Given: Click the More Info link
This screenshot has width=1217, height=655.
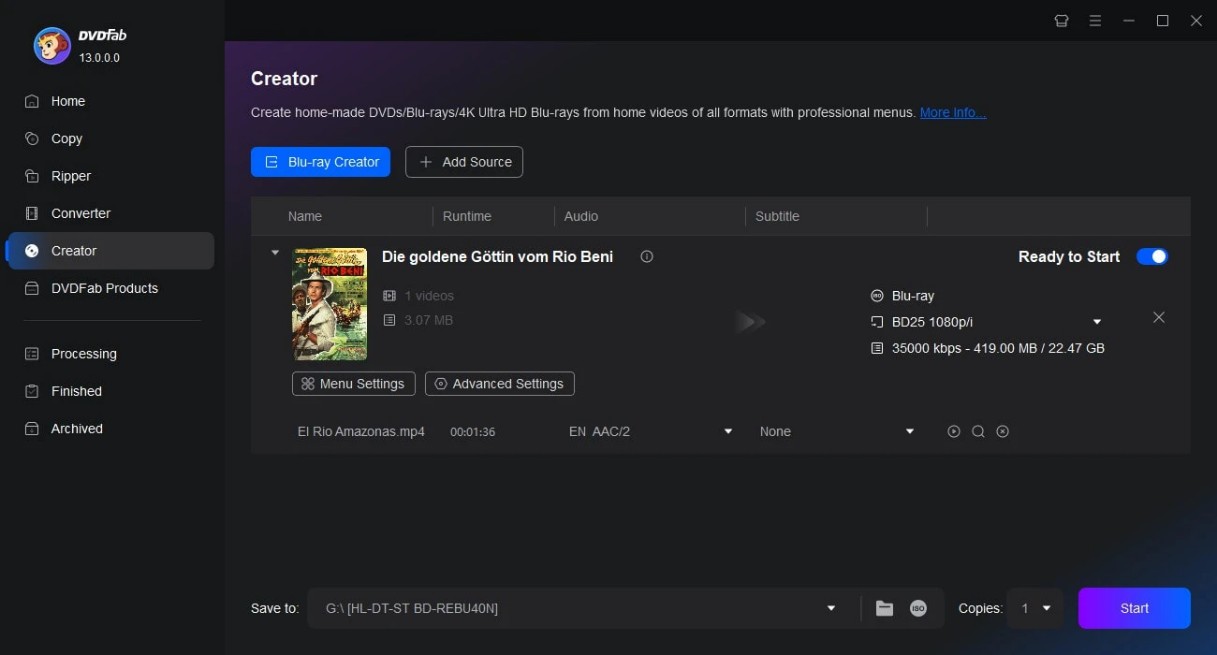Looking at the screenshot, I should coord(951,112).
